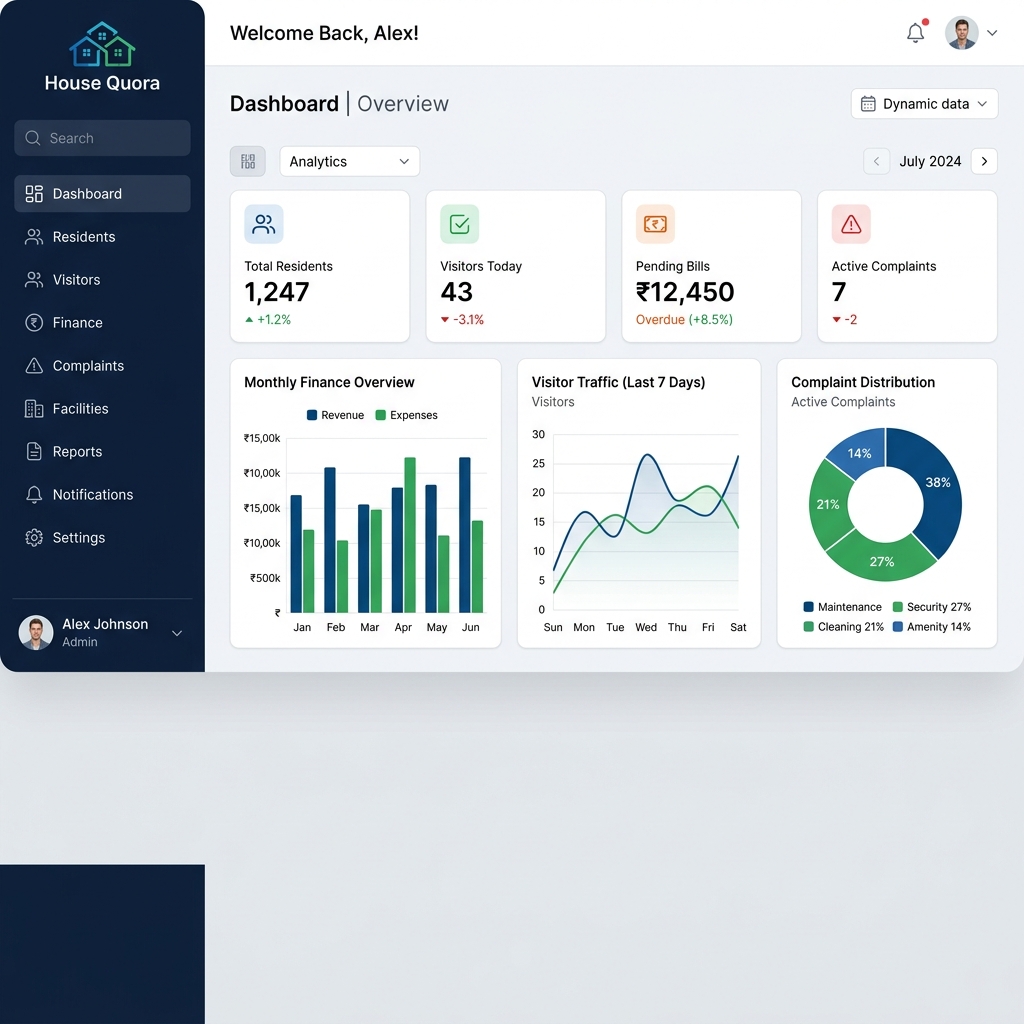
Task: Focus the sidebar Search field
Action: [103, 138]
